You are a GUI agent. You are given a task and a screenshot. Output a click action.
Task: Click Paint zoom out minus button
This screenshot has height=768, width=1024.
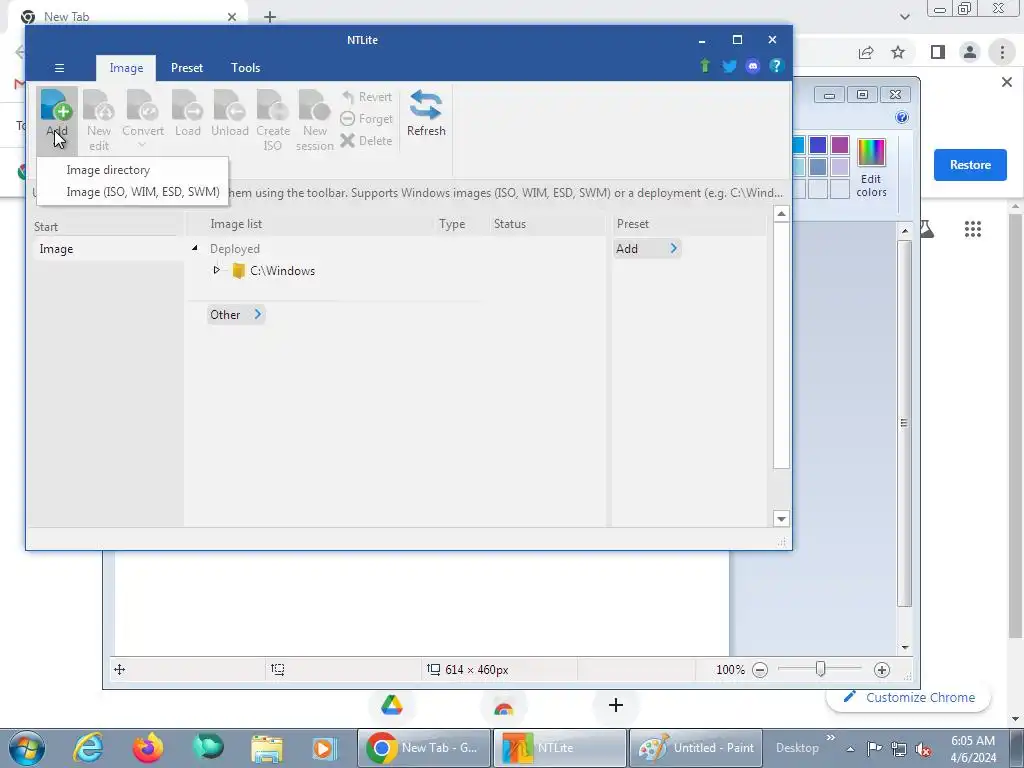(760, 670)
